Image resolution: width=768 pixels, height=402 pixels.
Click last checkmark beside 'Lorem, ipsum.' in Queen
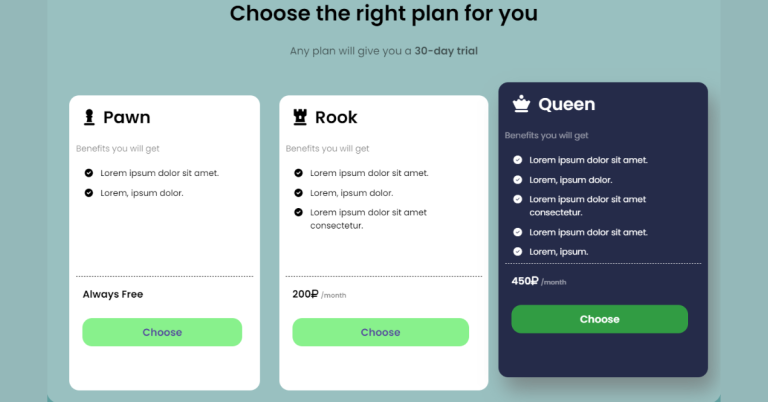point(518,252)
